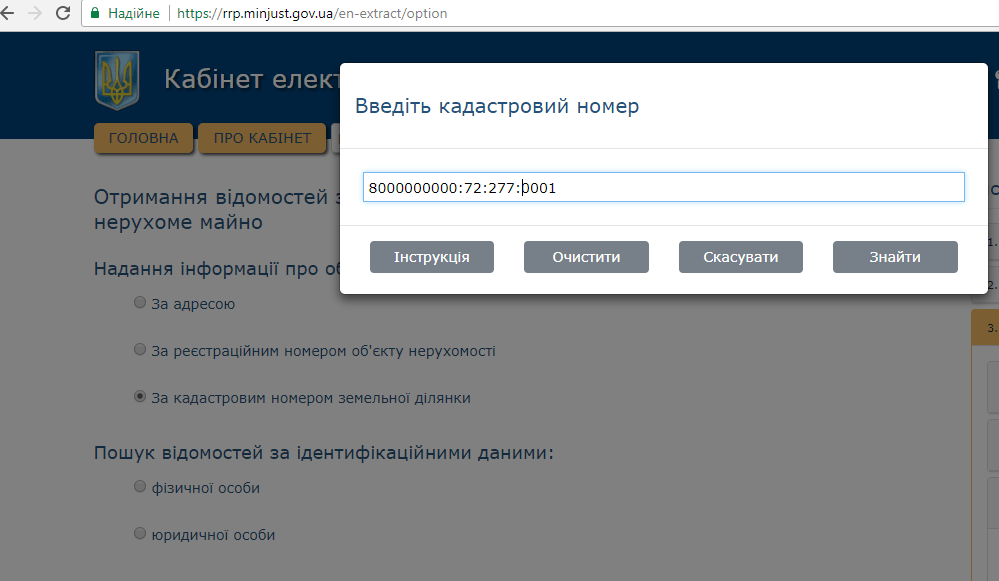Image resolution: width=999 pixels, height=581 pixels.
Task: Click the Ukrainian coat of arms logo
Action: [117, 80]
